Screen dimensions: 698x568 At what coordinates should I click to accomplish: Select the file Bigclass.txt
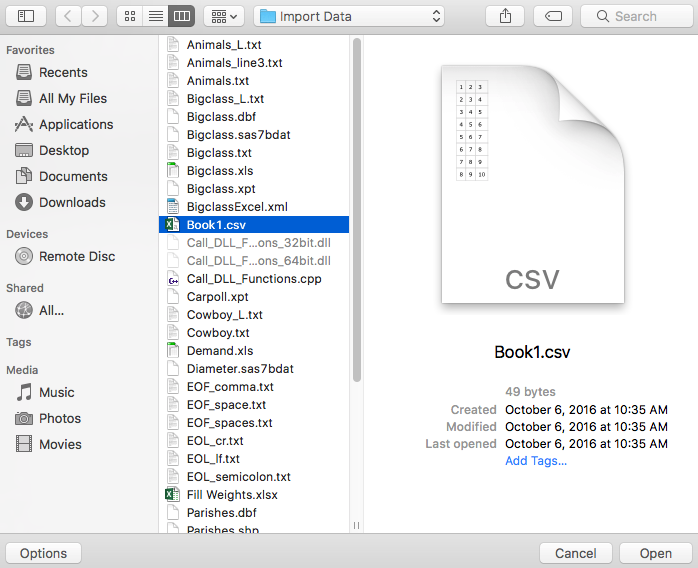tap(254, 153)
